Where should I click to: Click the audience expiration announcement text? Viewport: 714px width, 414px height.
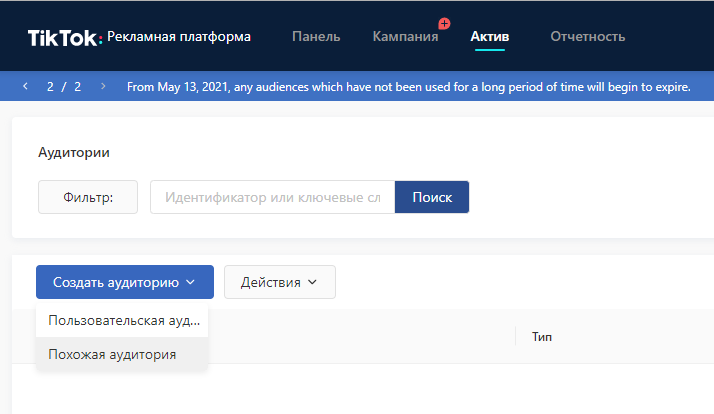(408, 87)
